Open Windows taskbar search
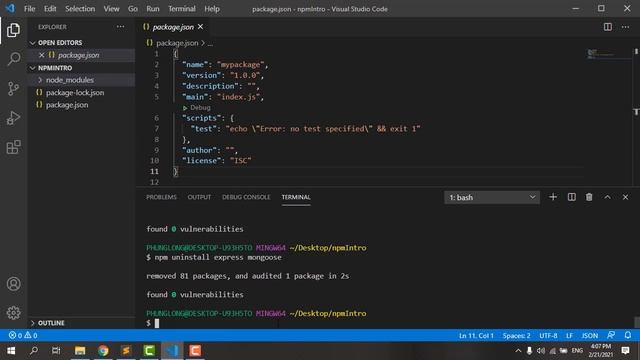Image resolution: width=640 pixels, height=360 pixels. [34, 351]
